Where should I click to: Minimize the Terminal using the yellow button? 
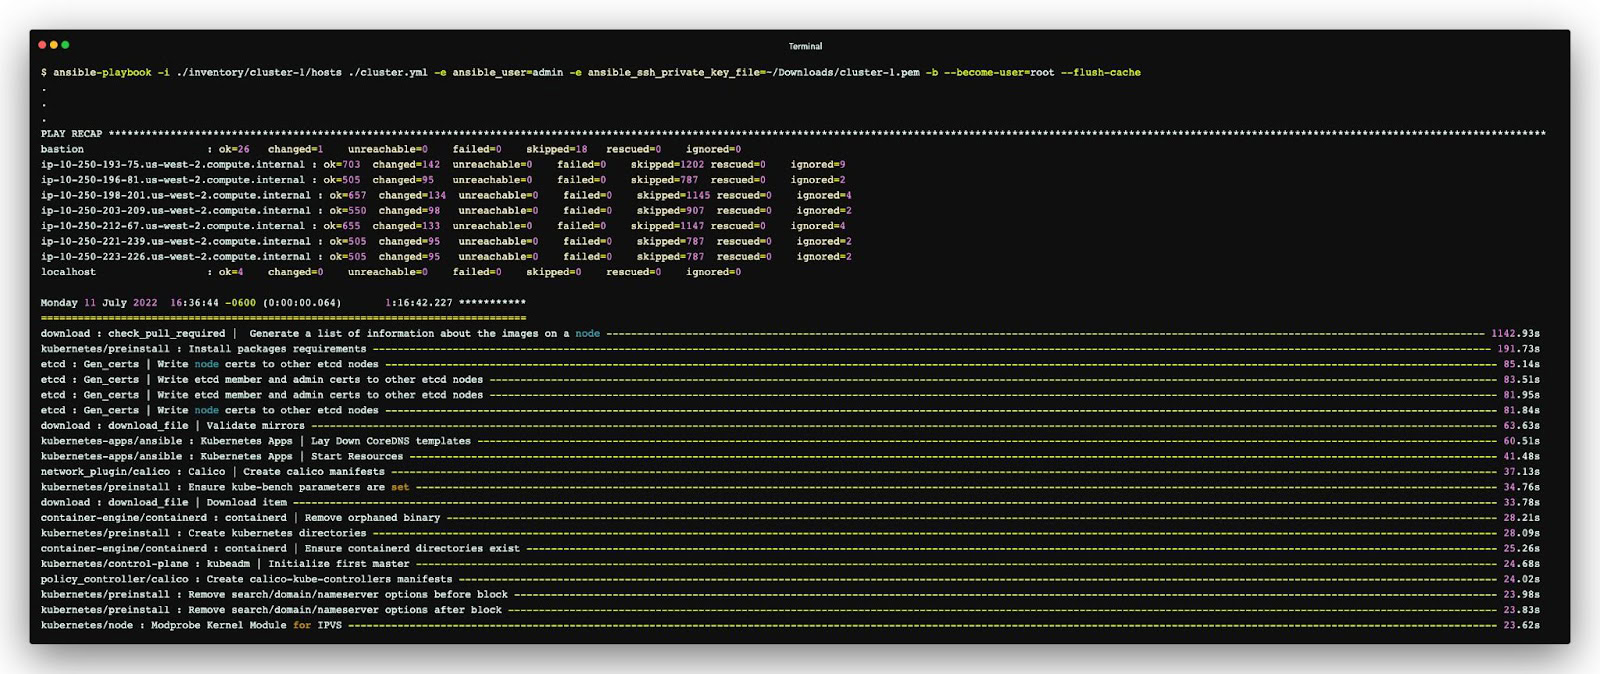pyautogui.click(x=54, y=45)
